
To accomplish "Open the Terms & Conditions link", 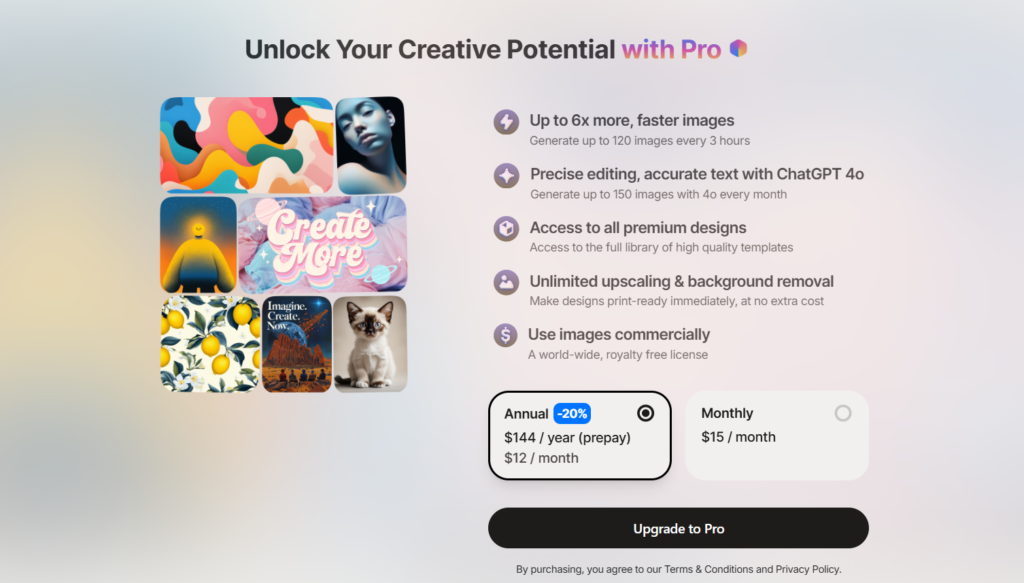I will 709,569.
